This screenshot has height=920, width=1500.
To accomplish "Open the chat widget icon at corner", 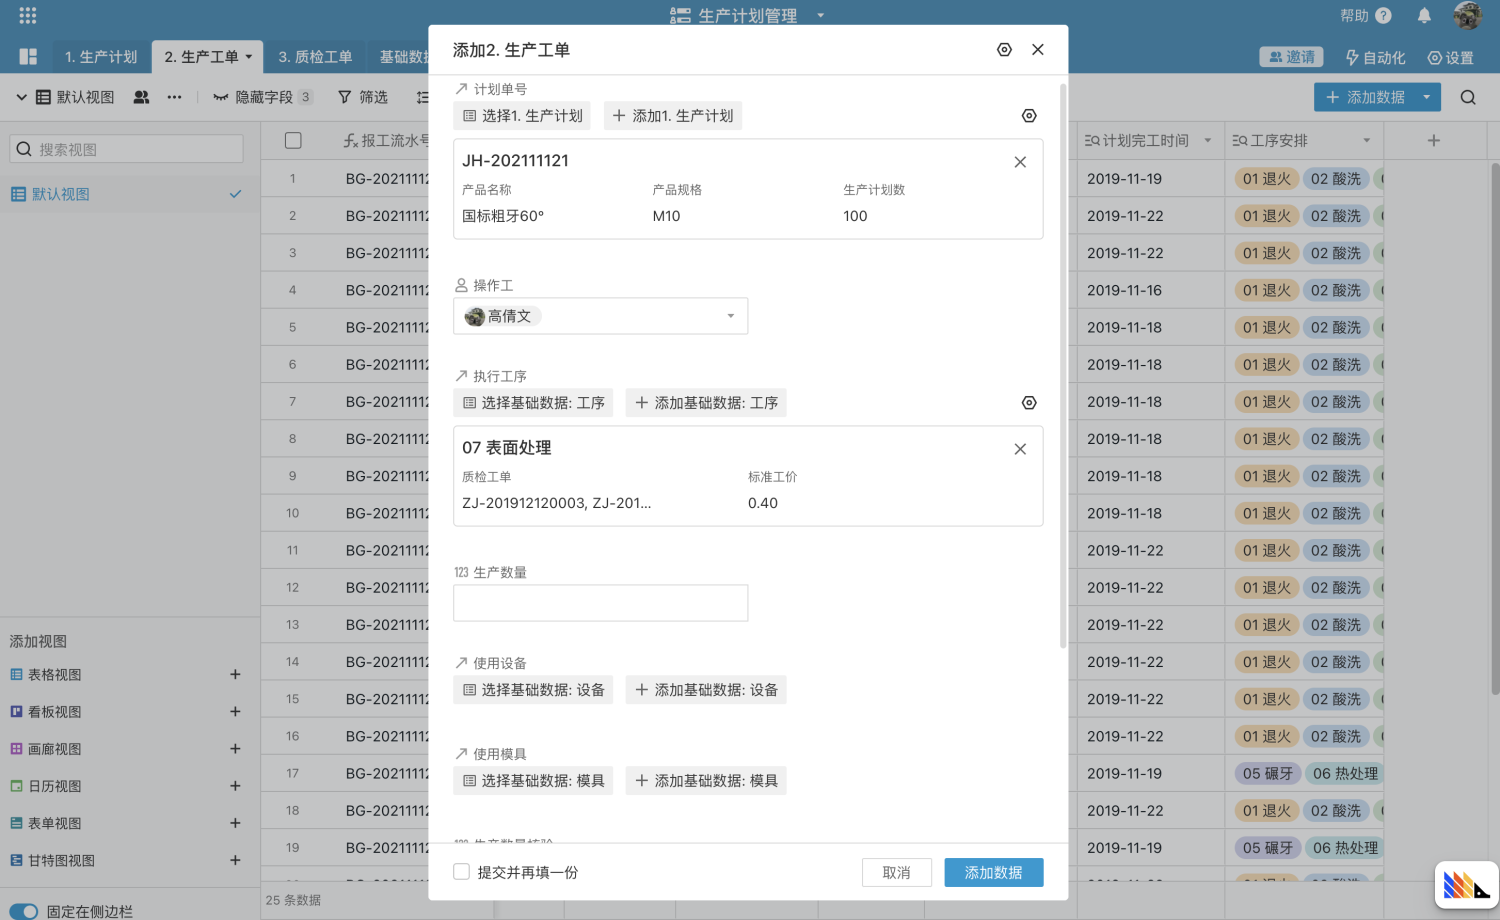I will click(x=1466, y=885).
